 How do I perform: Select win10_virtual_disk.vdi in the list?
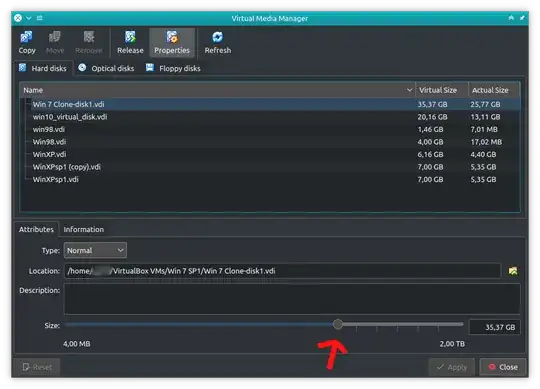click(270, 117)
